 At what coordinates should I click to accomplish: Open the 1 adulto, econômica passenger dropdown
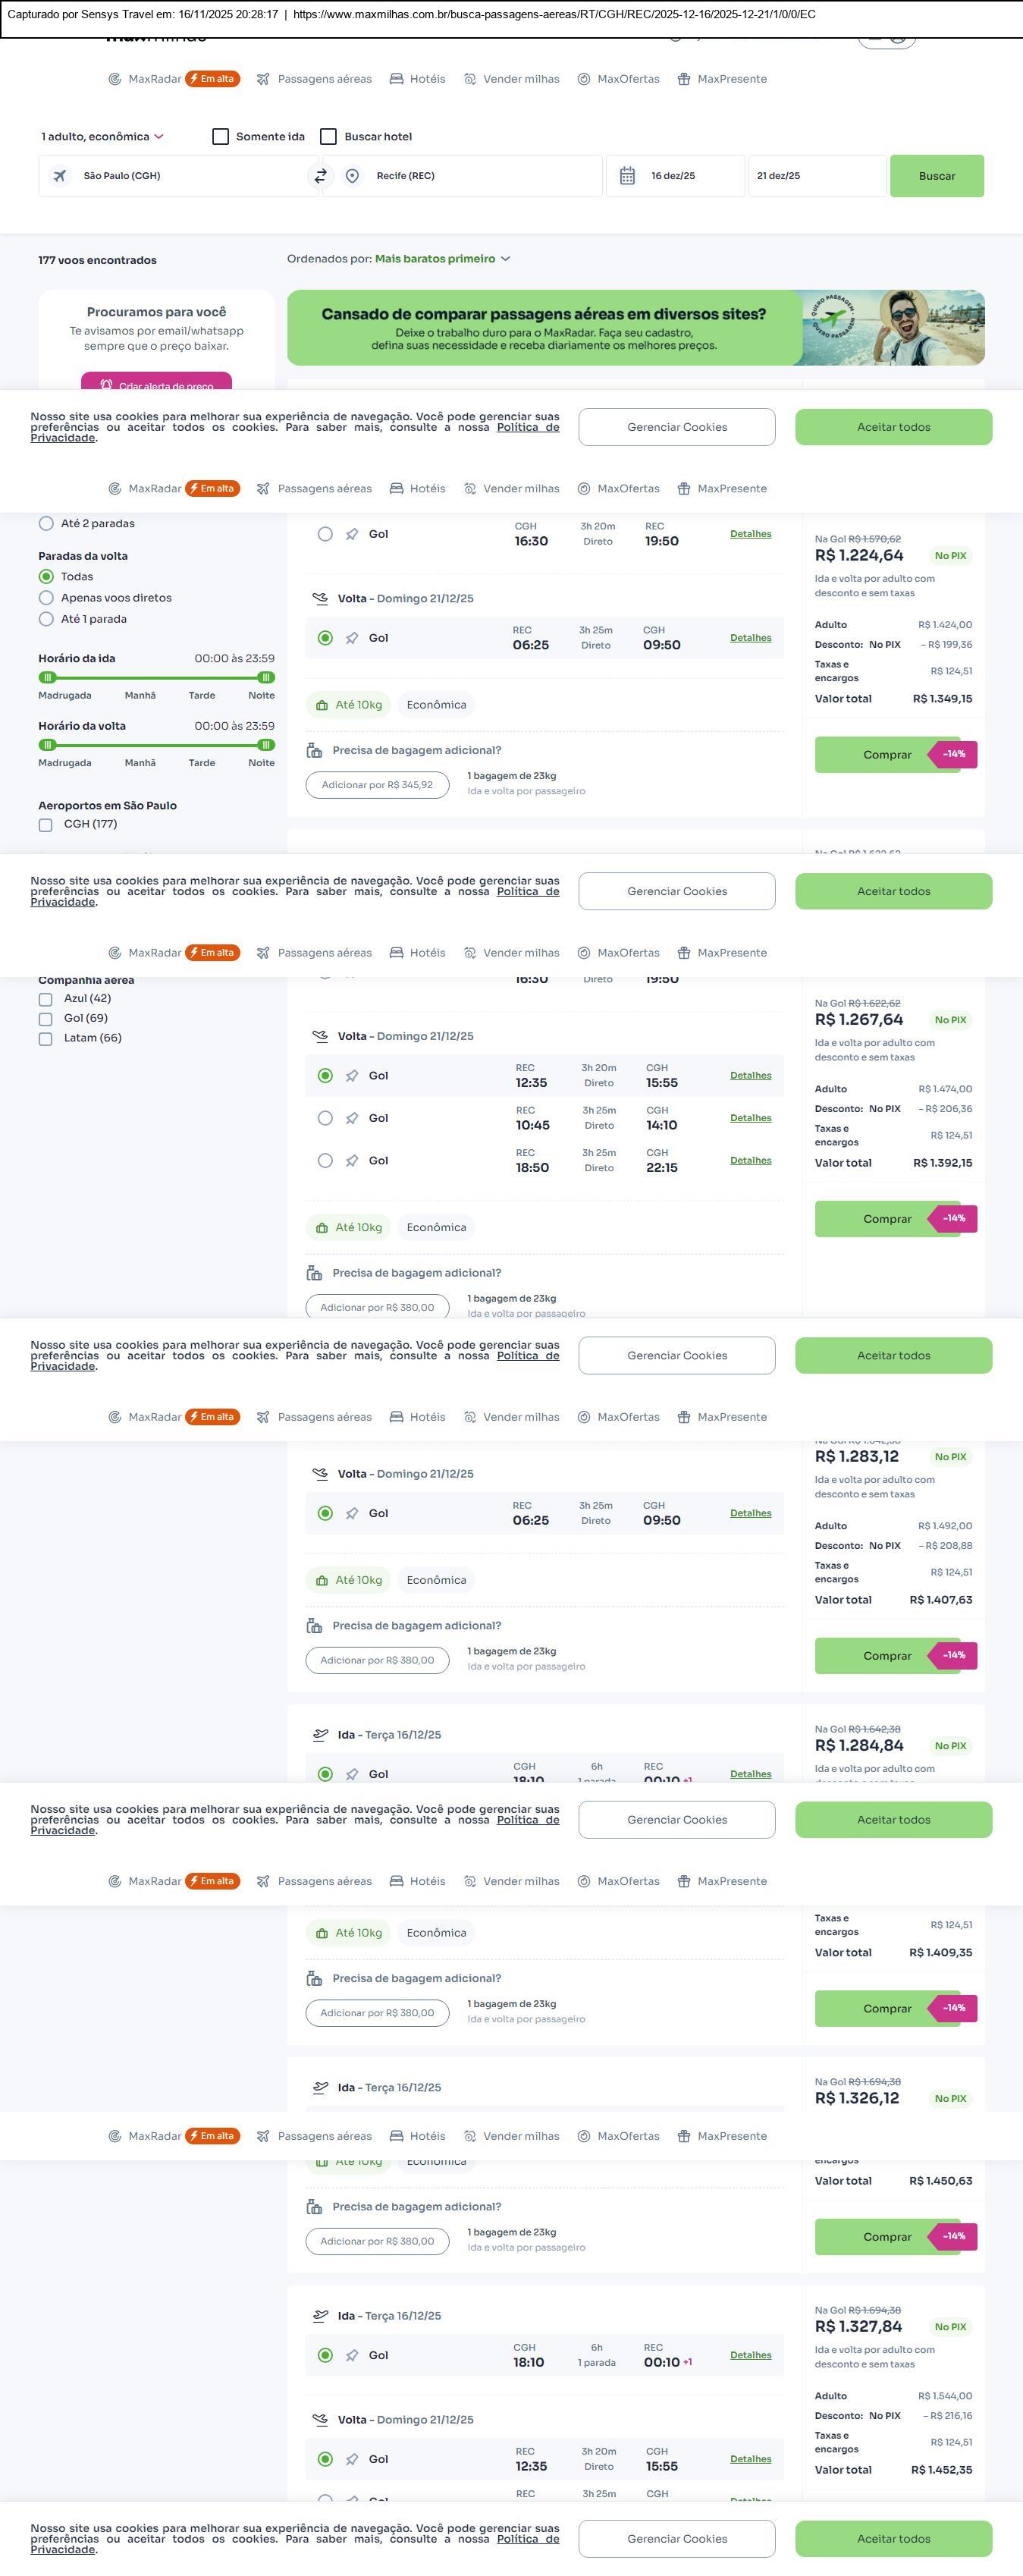pos(102,137)
